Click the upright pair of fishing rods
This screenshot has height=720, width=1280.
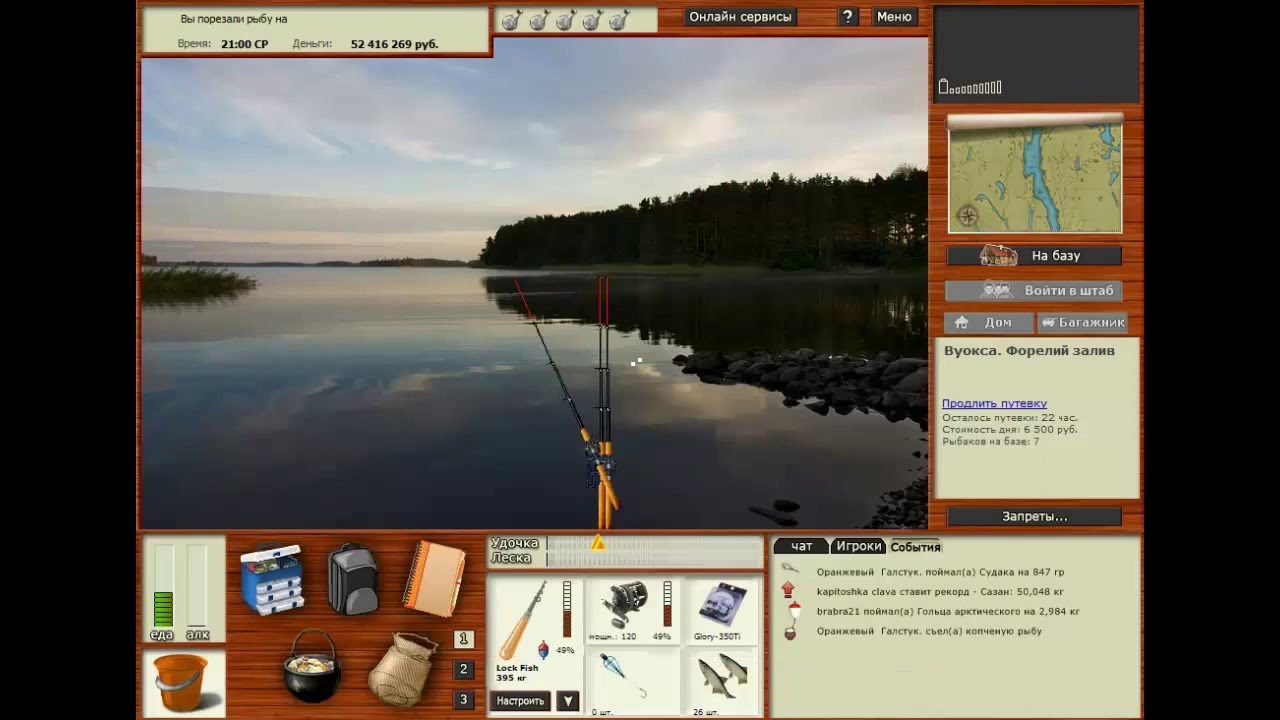[x=604, y=400]
